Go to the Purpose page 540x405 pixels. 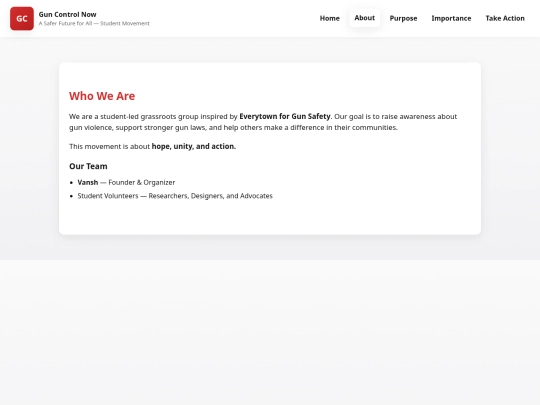click(403, 18)
